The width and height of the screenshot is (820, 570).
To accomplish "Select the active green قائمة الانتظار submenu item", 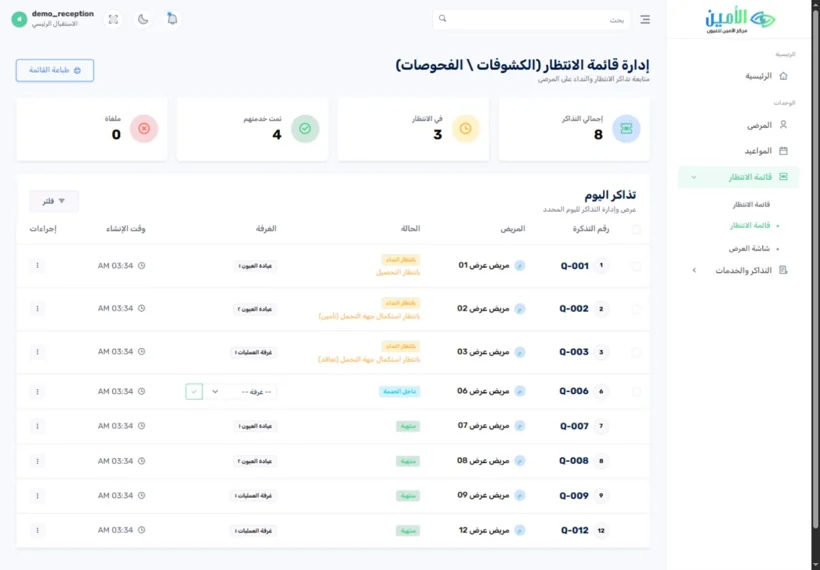I will coord(750,225).
